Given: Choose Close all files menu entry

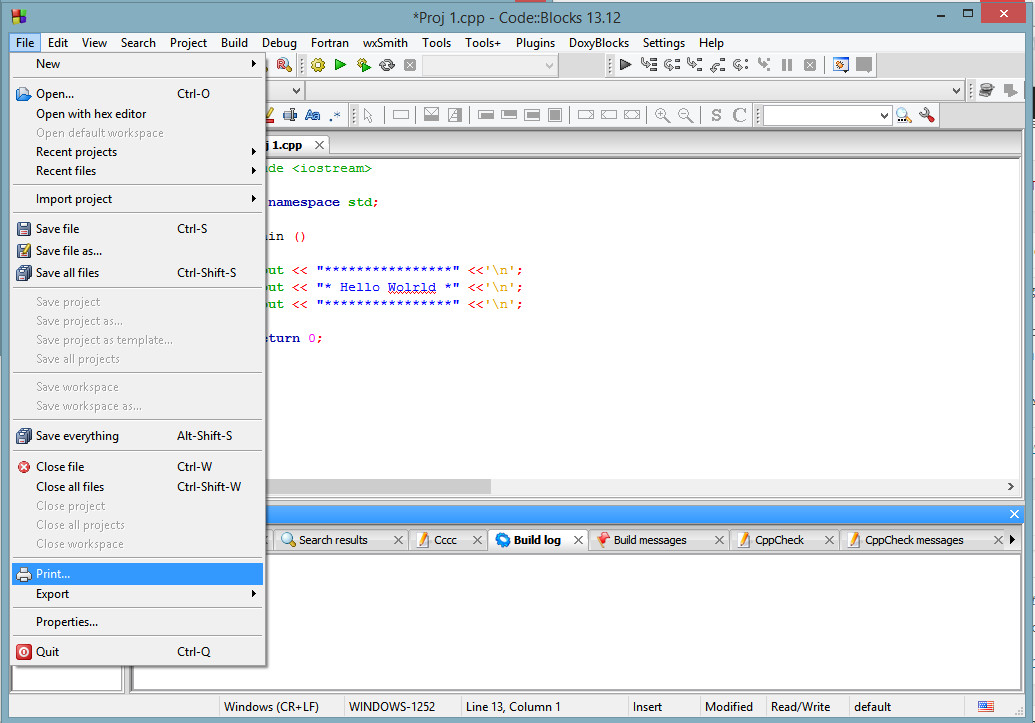Looking at the screenshot, I should coord(137,487).
